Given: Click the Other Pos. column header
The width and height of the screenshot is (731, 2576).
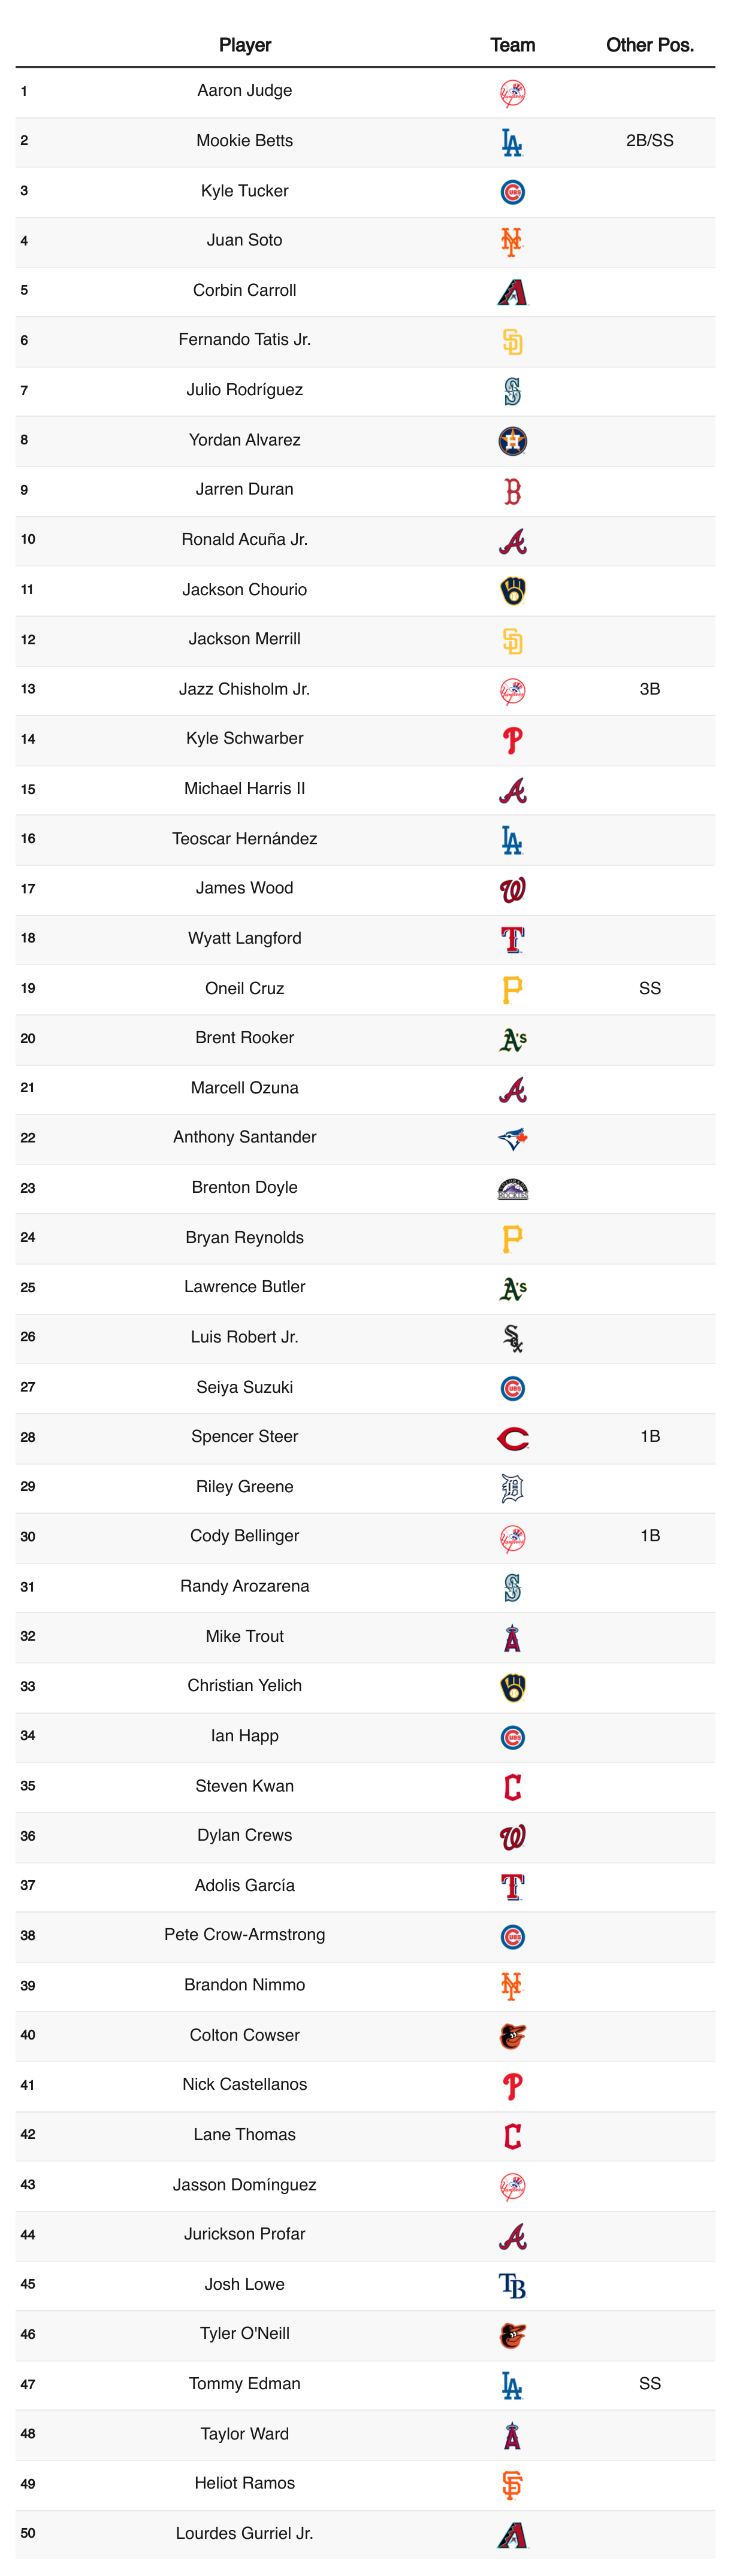Looking at the screenshot, I should 650,45.
